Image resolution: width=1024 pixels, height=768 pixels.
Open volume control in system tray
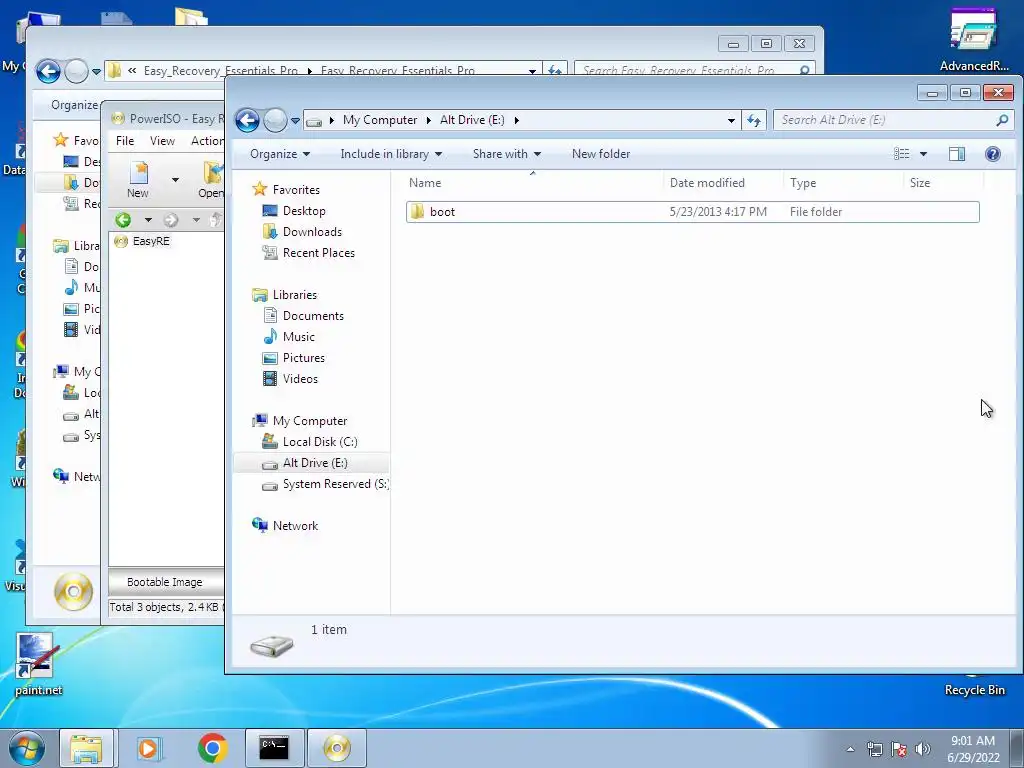pos(923,749)
